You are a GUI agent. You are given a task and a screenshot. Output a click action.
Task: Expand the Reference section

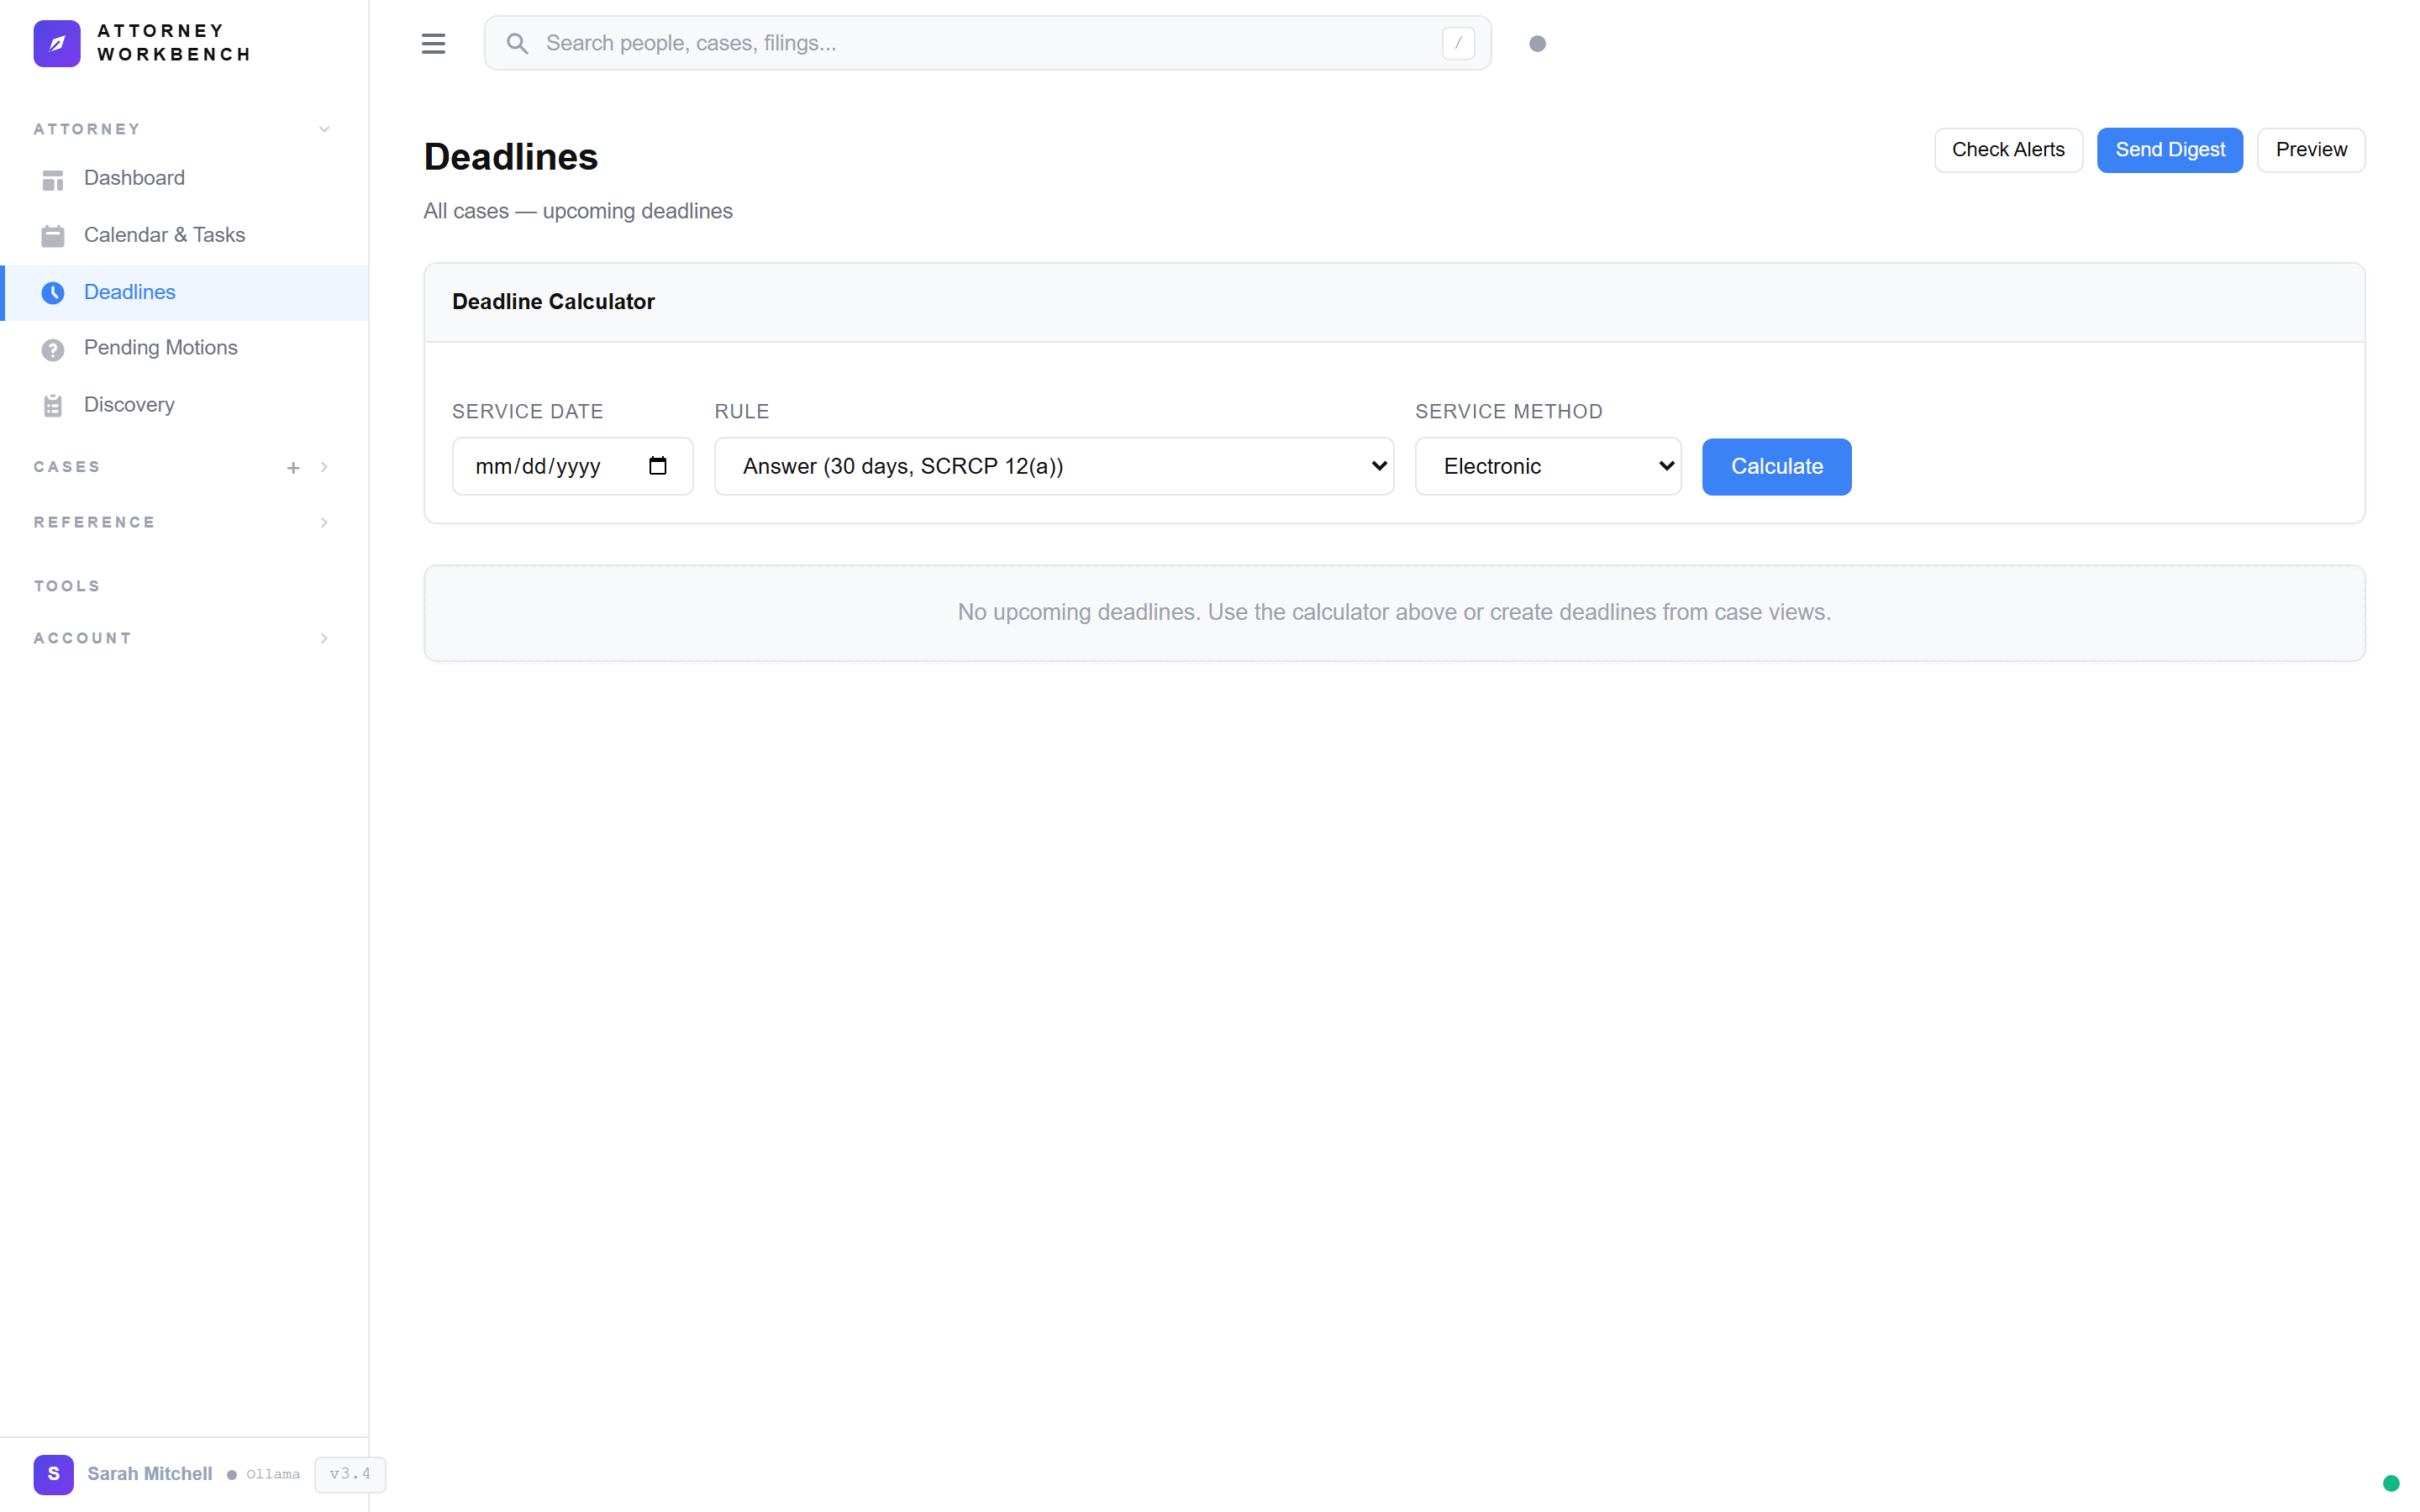pyautogui.click(x=324, y=522)
